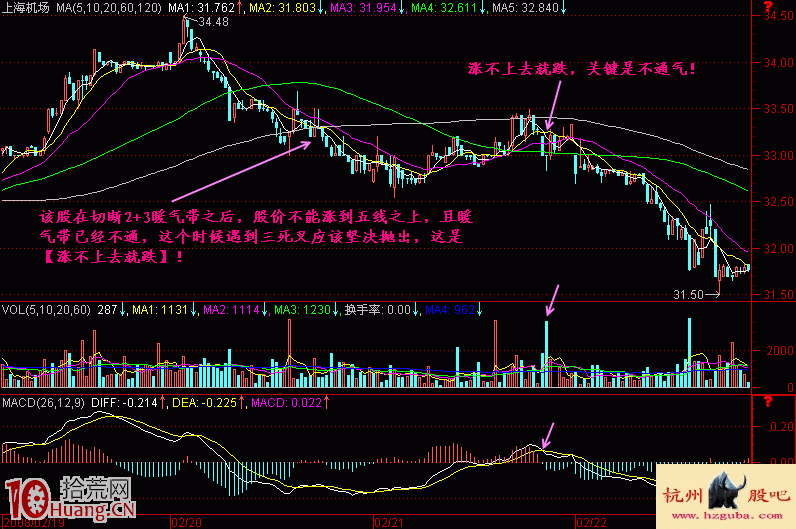Click the magenta MACD: 0.022 value

286,403
